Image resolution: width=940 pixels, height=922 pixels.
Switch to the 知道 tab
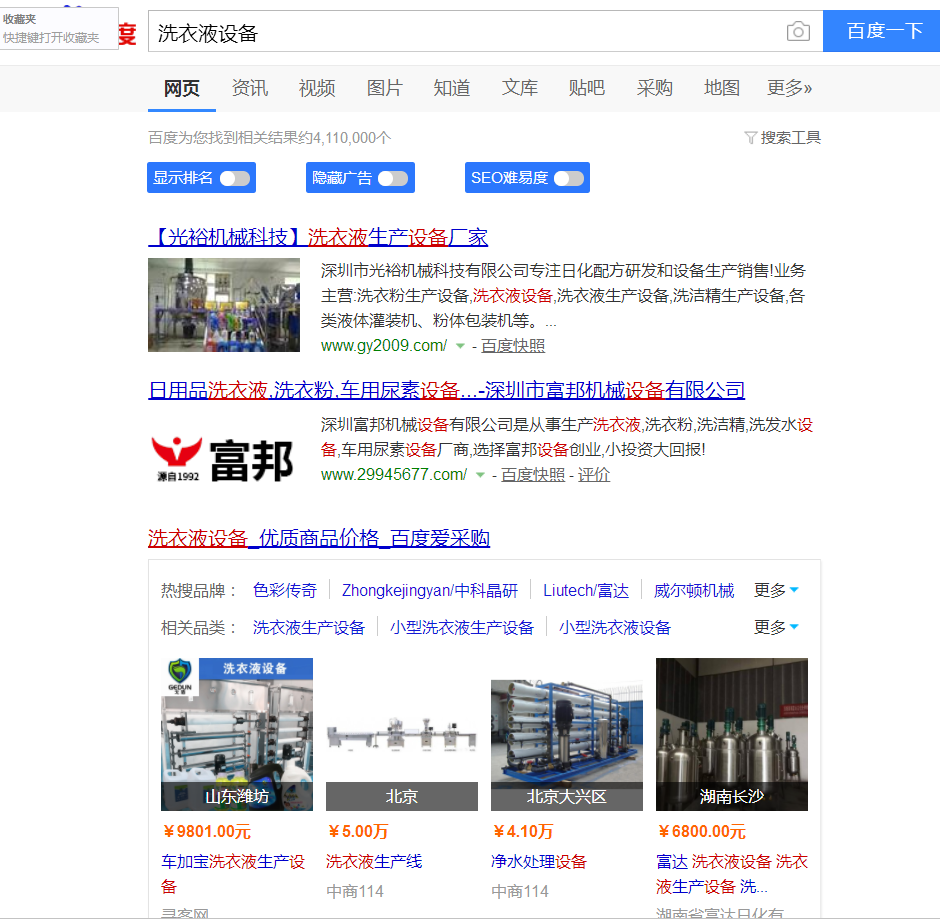pos(451,88)
